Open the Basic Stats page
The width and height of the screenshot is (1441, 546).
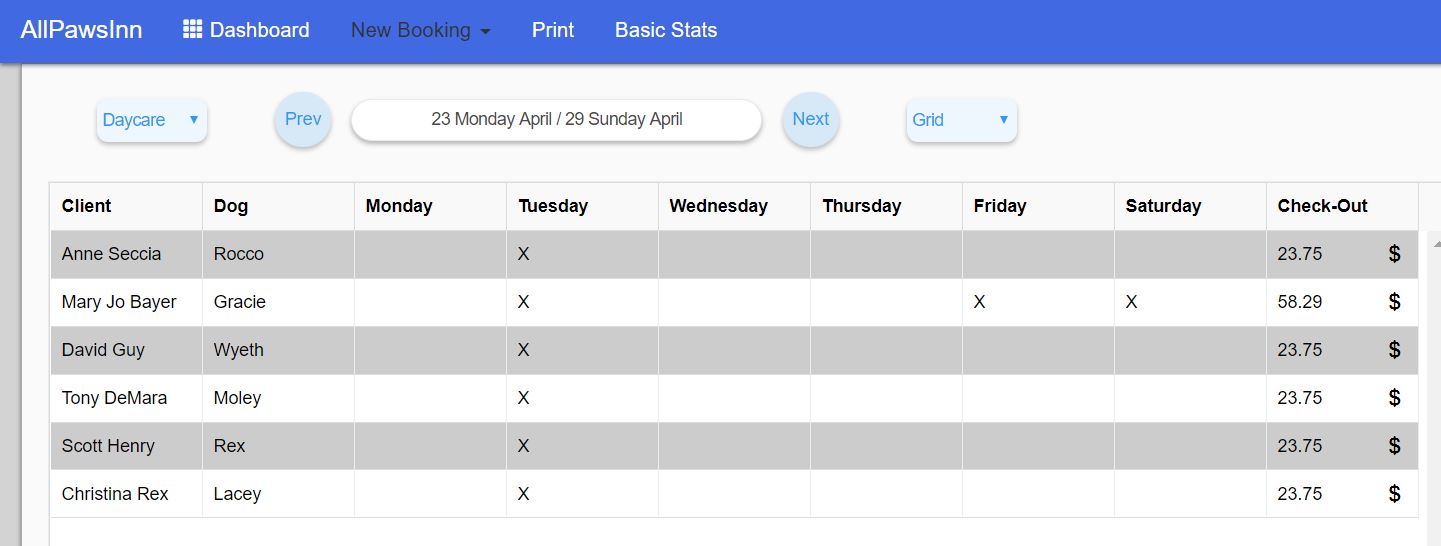click(x=666, y=30)
